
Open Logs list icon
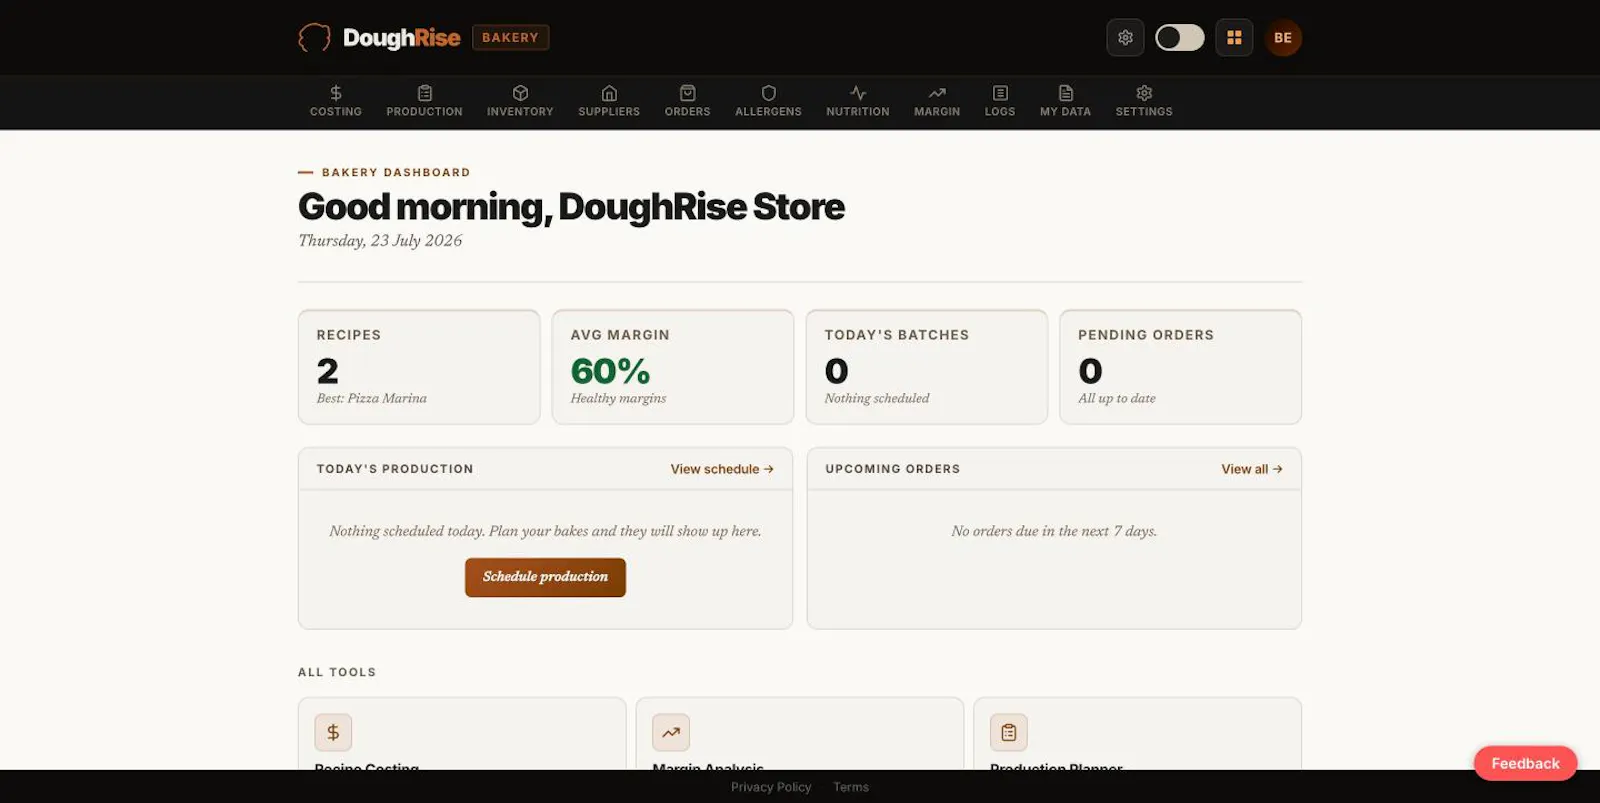coord(1000,93)
